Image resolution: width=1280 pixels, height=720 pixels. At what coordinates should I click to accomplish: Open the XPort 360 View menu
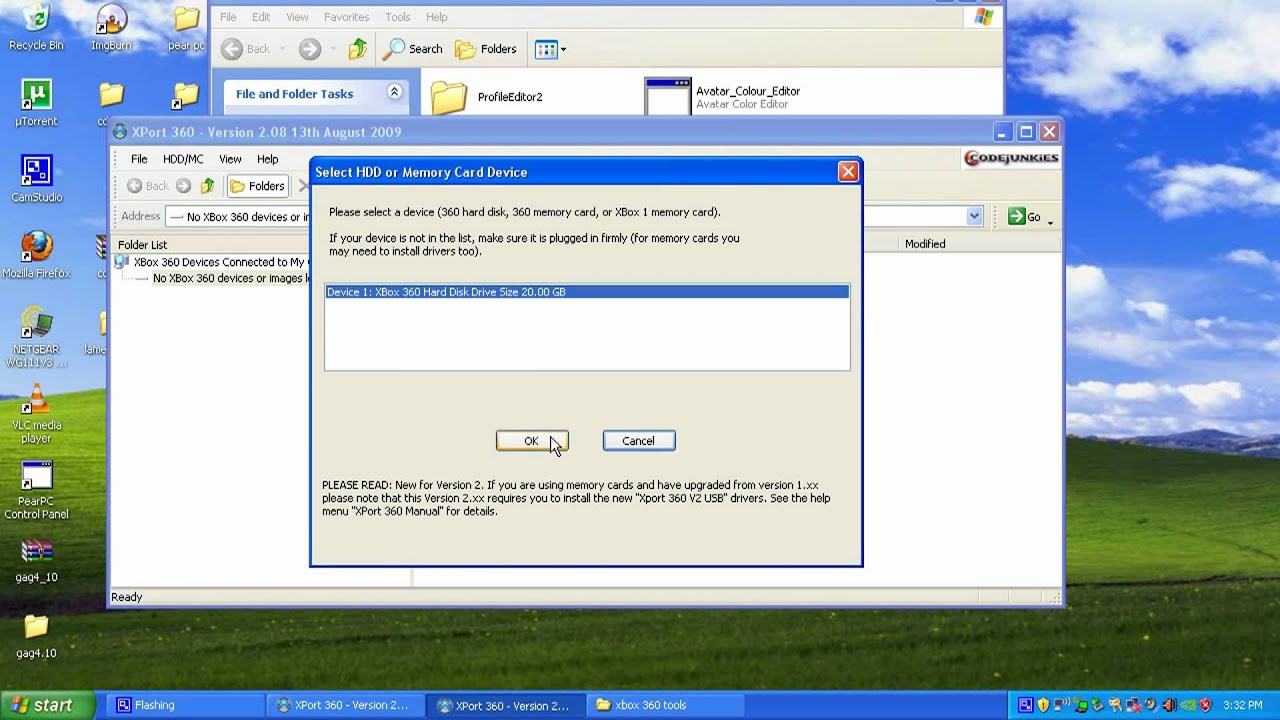[x=230, y=159]
